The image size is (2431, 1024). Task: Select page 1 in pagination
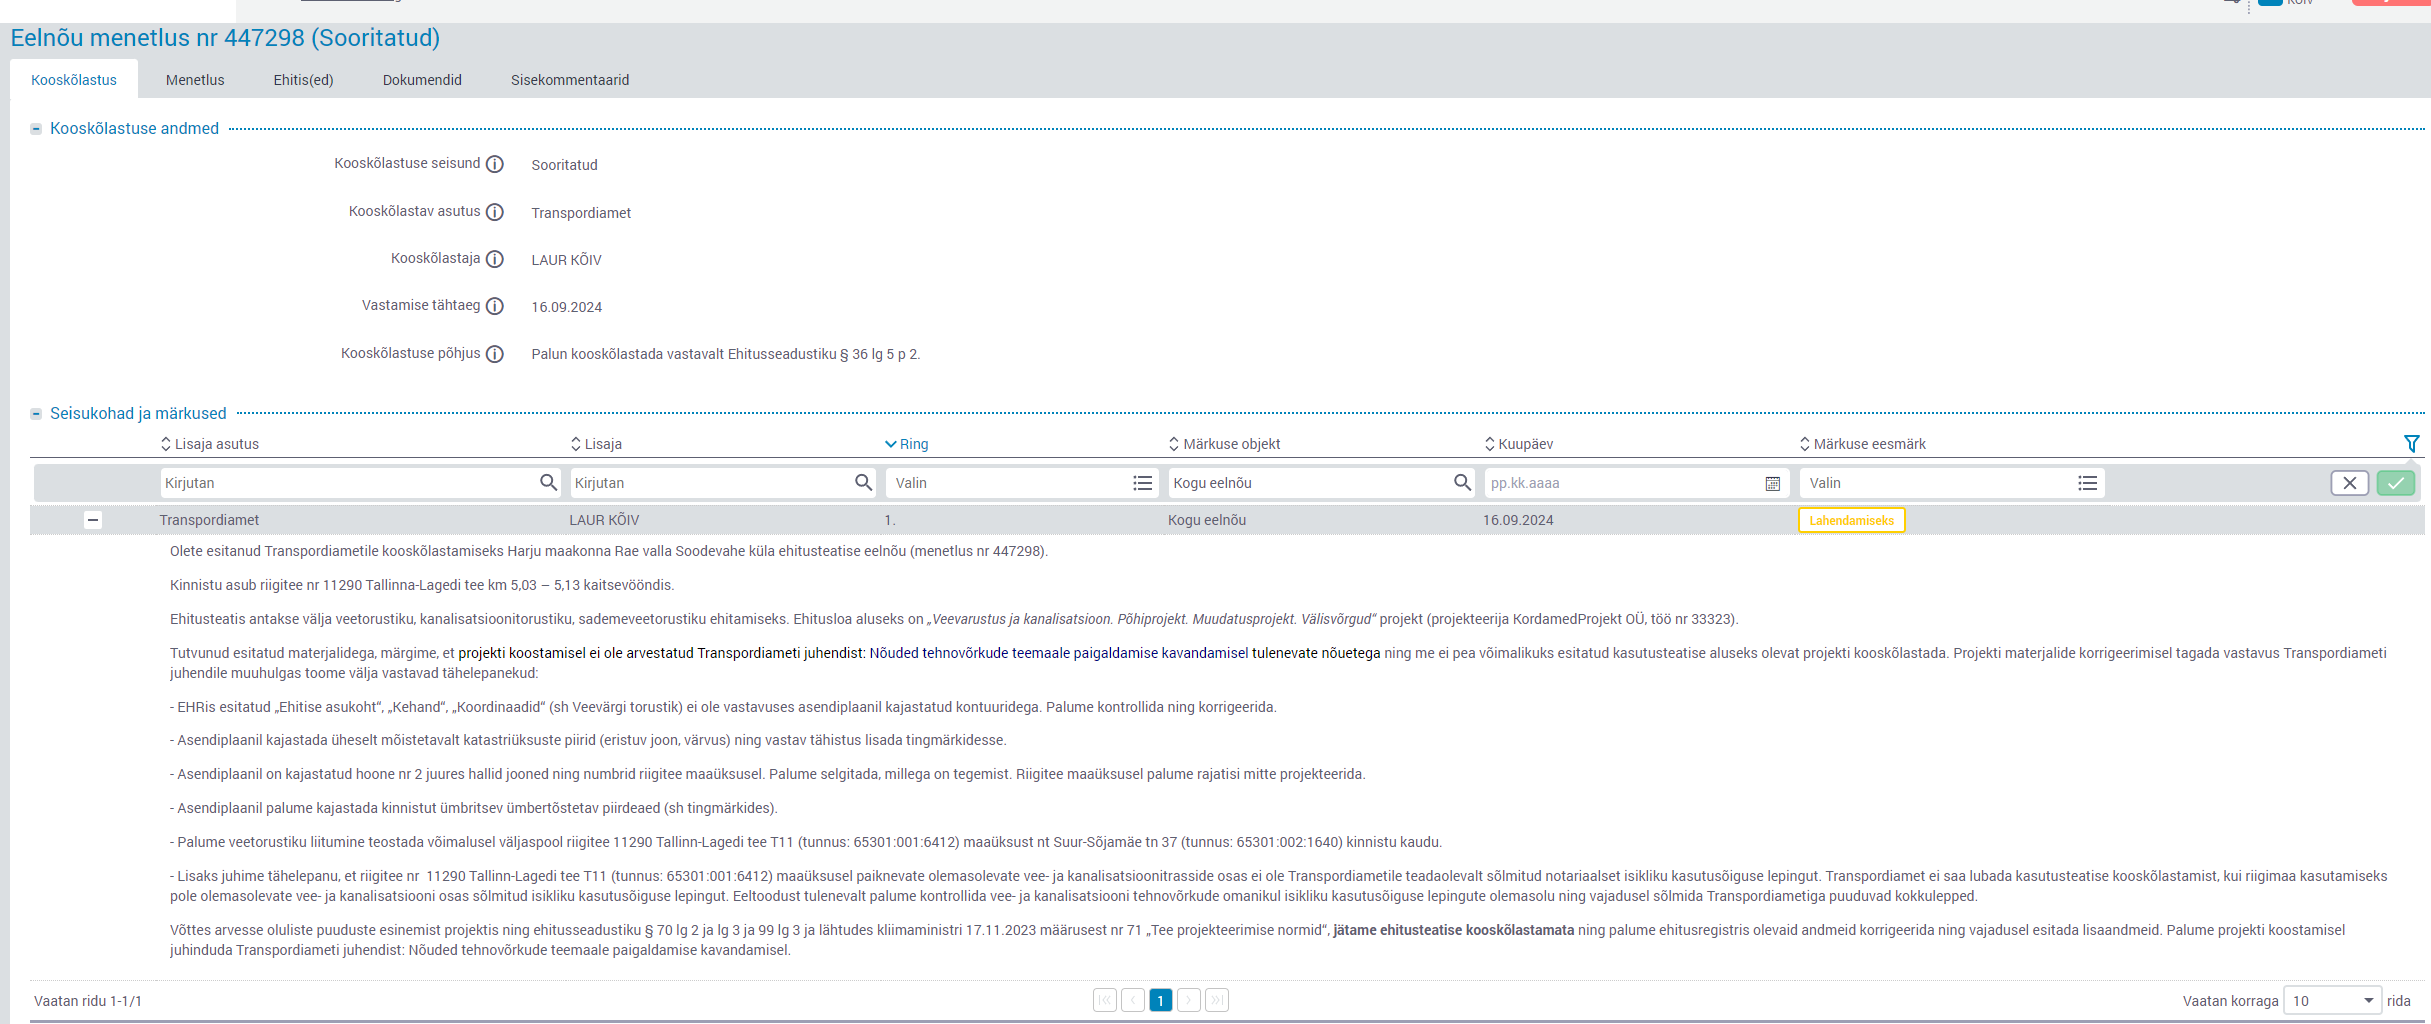[x=1161, y=1000]
